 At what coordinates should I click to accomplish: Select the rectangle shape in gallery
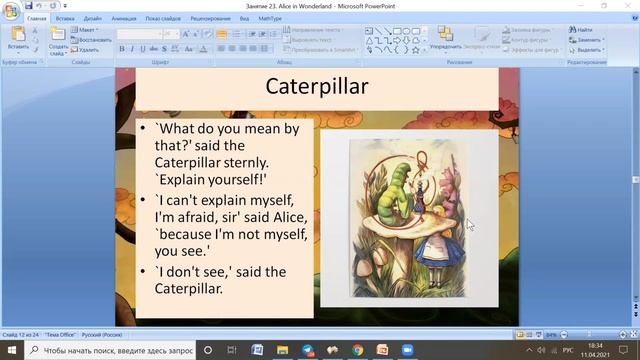[397, 31]
